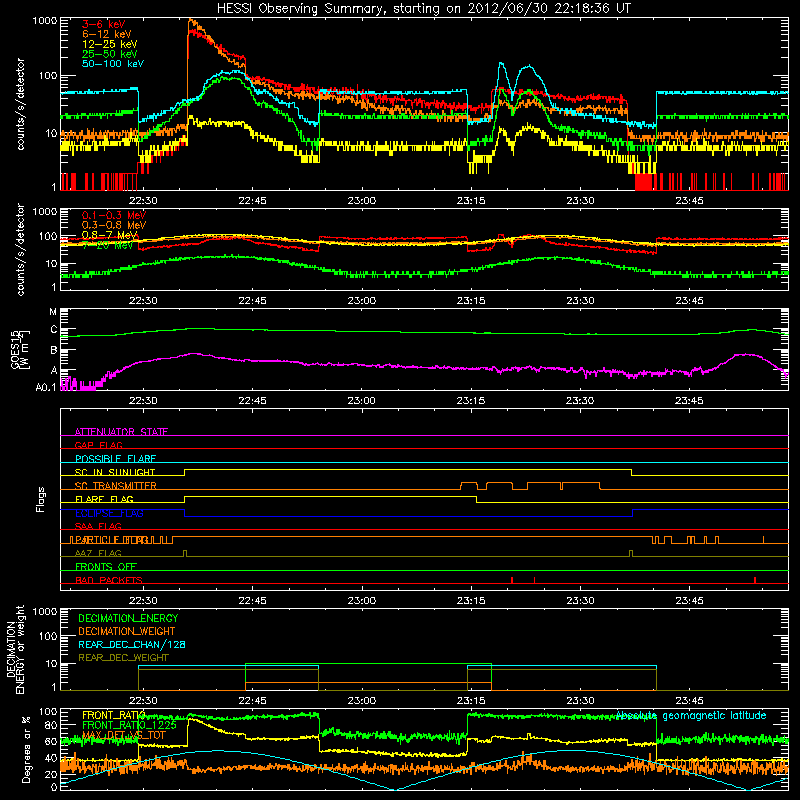Select the GAP_FLAG label
The width and height of the screenshot is (800, 800).
98,445
